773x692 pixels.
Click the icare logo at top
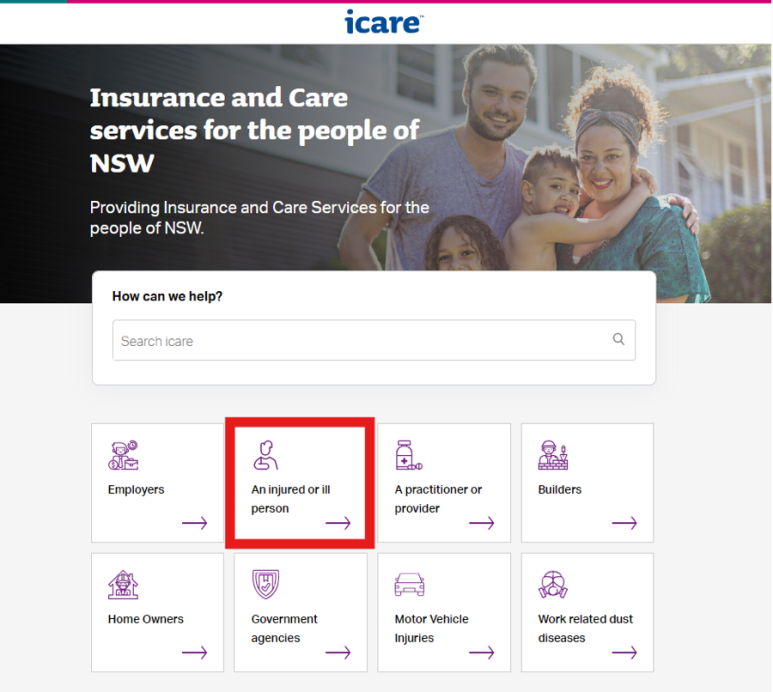[384, 22]
